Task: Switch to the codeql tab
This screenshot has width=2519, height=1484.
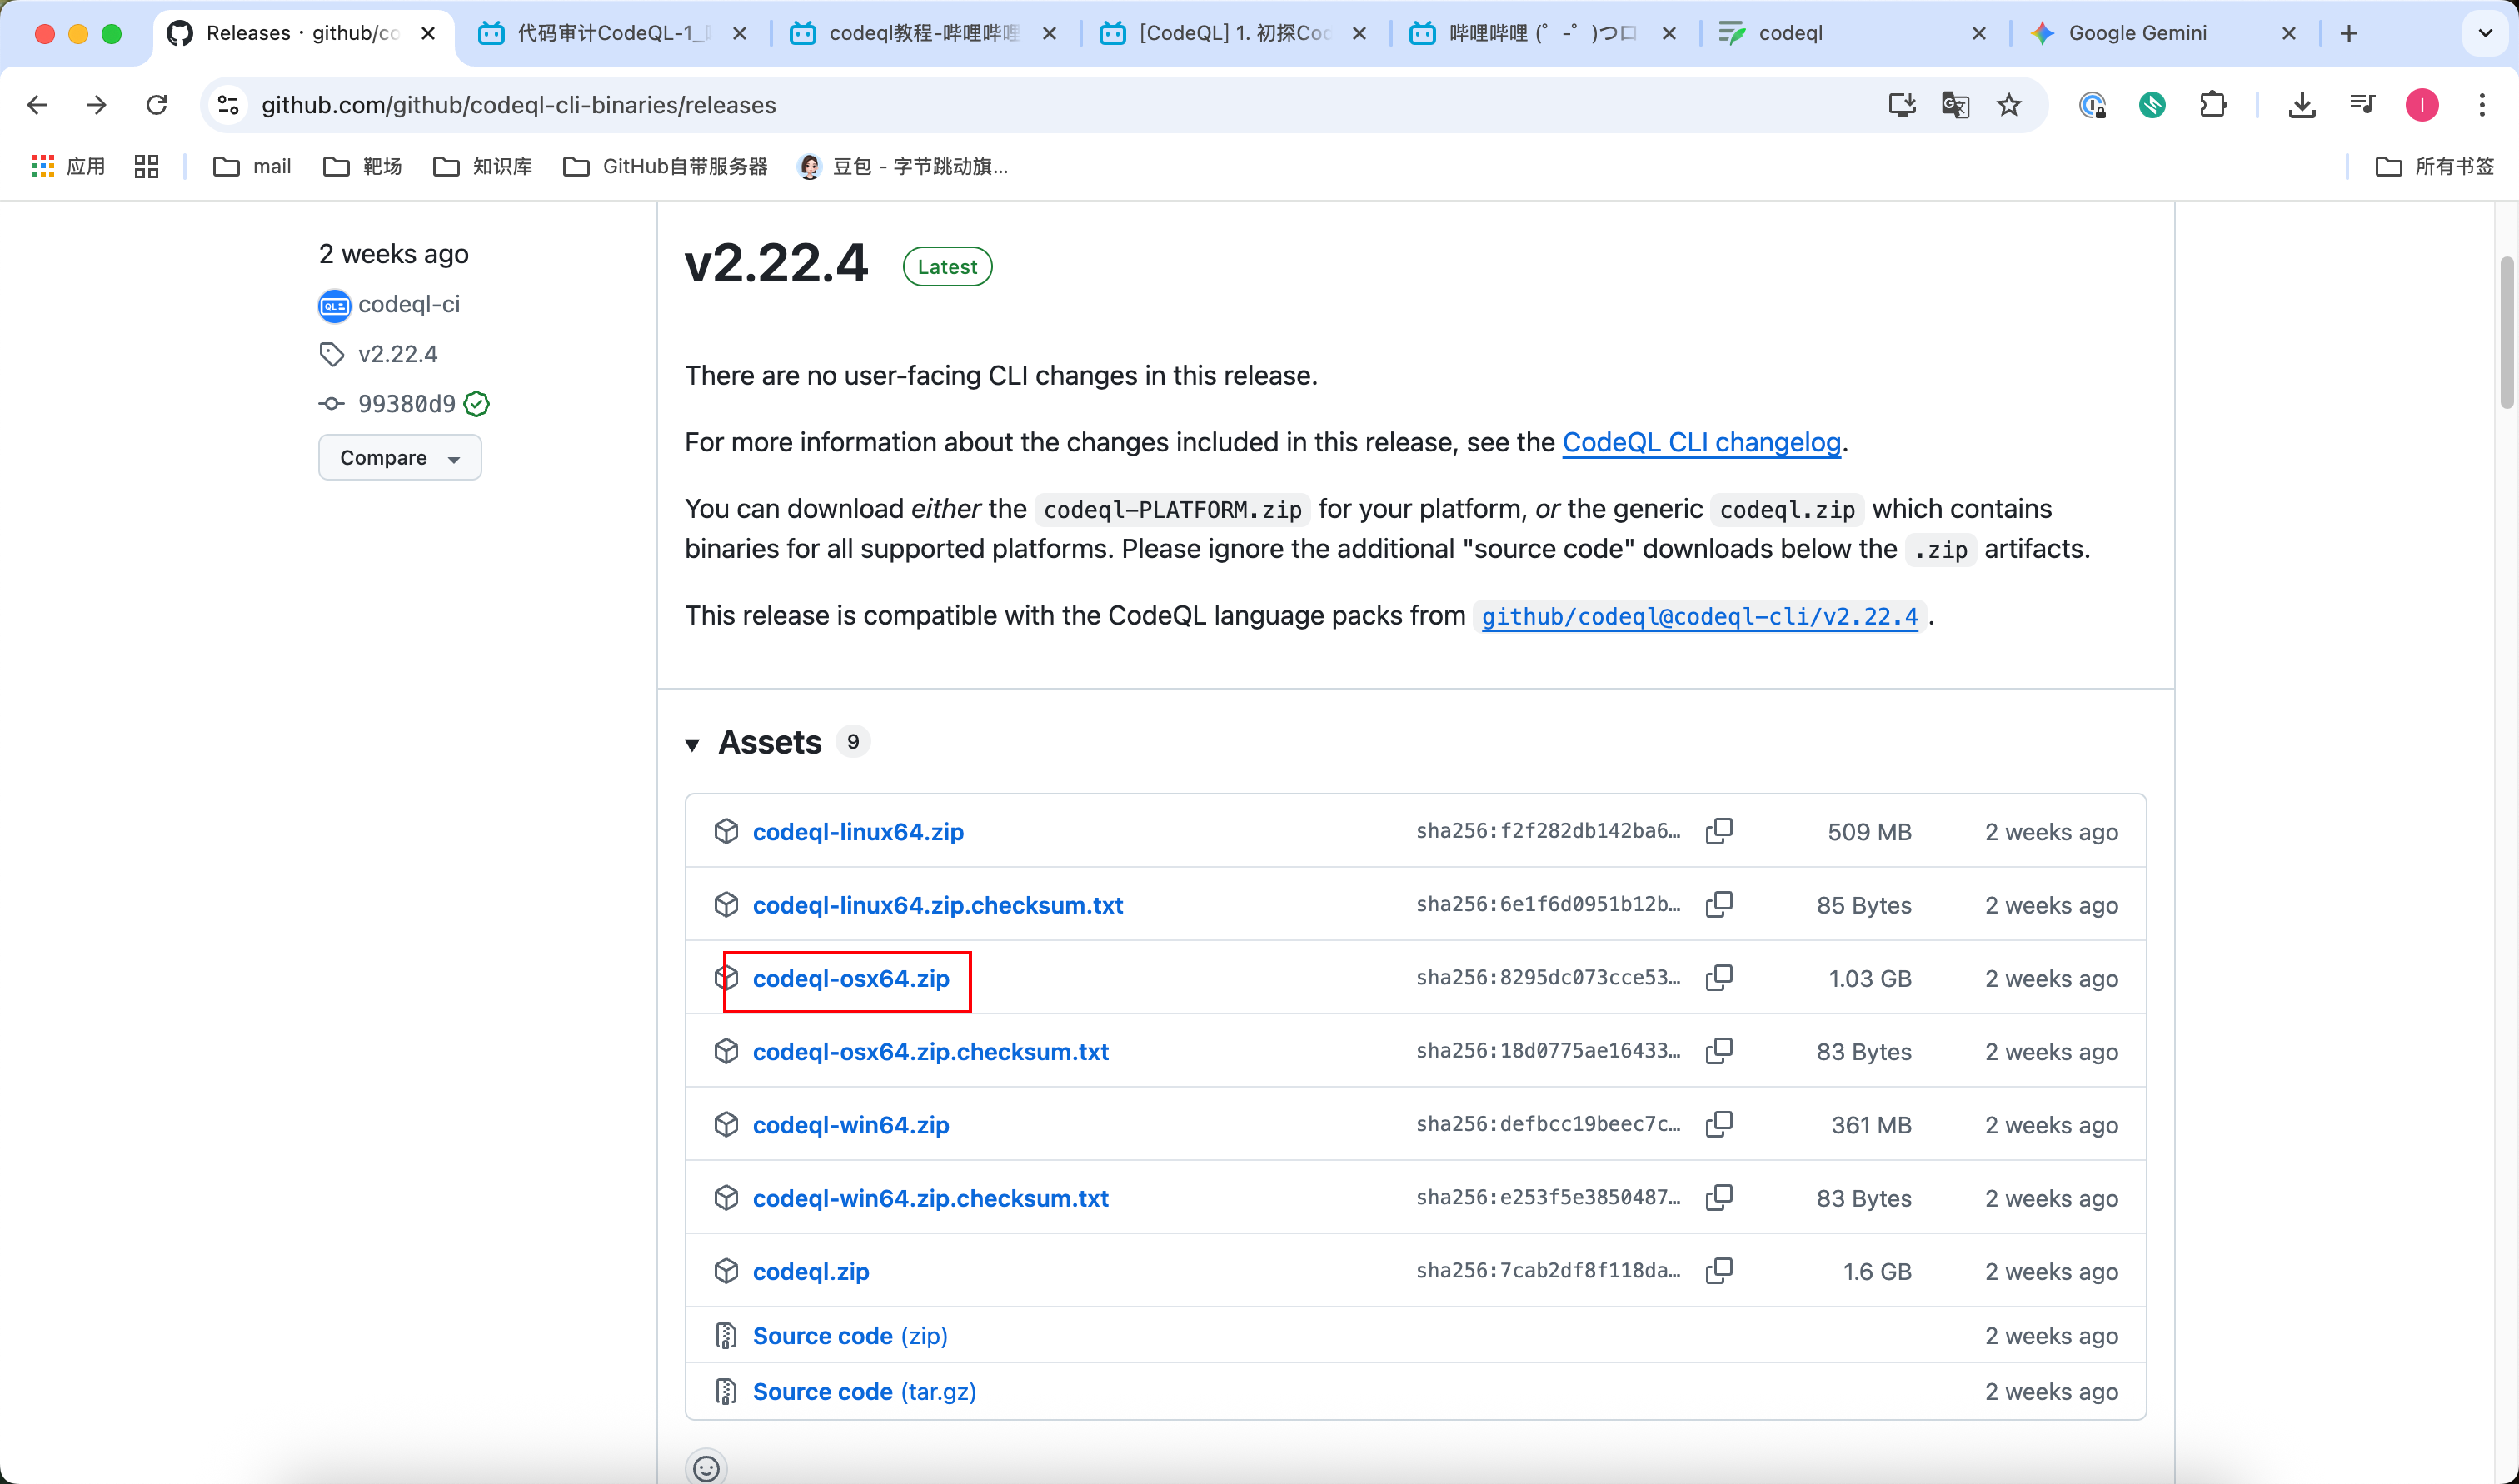Action: [1852, 33]
